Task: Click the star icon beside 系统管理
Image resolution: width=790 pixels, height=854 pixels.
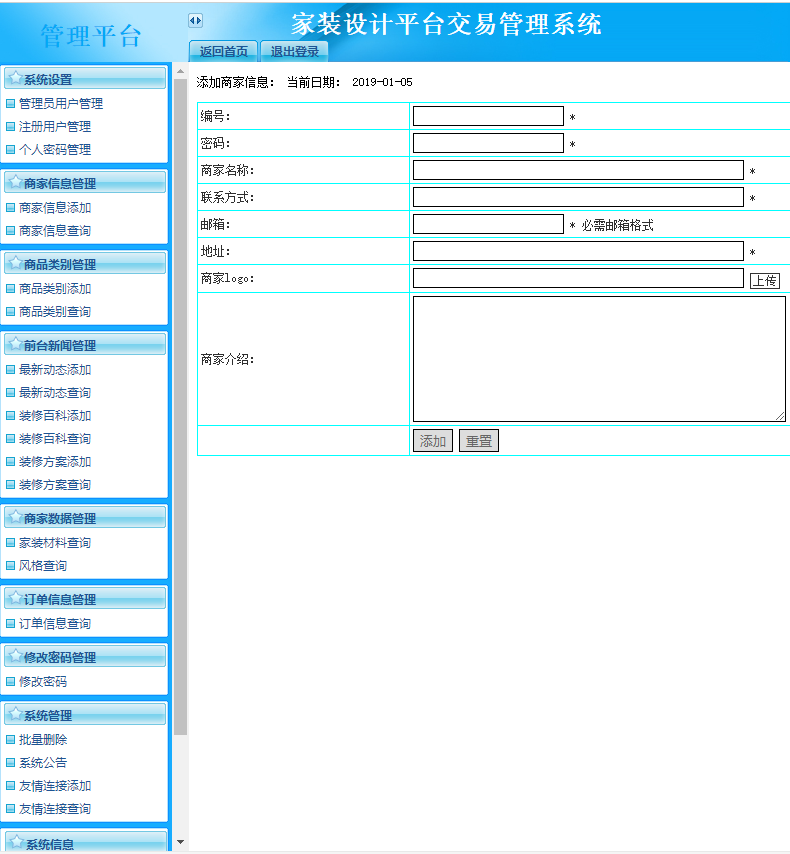Action: coord(15,714)
